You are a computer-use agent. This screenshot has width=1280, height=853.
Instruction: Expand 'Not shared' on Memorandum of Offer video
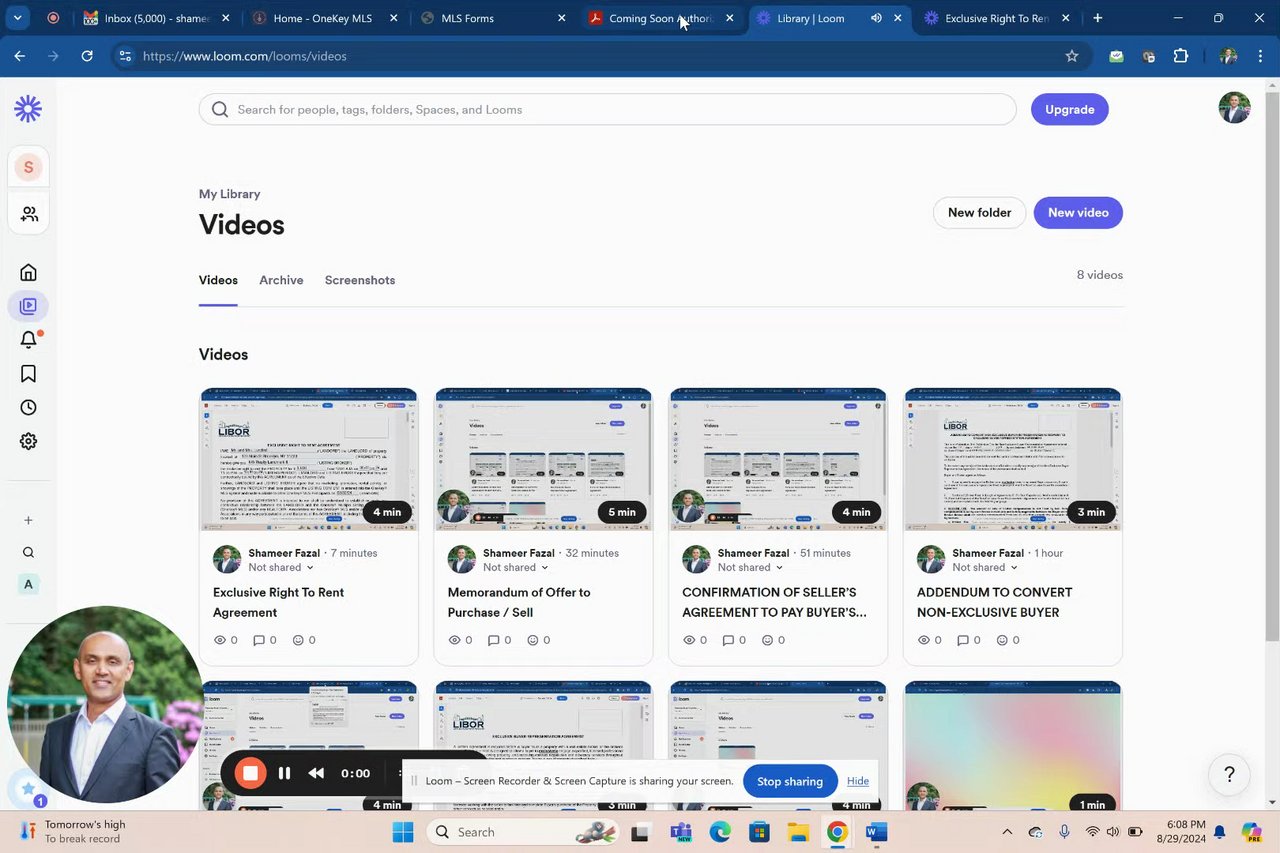pos(516,567)
